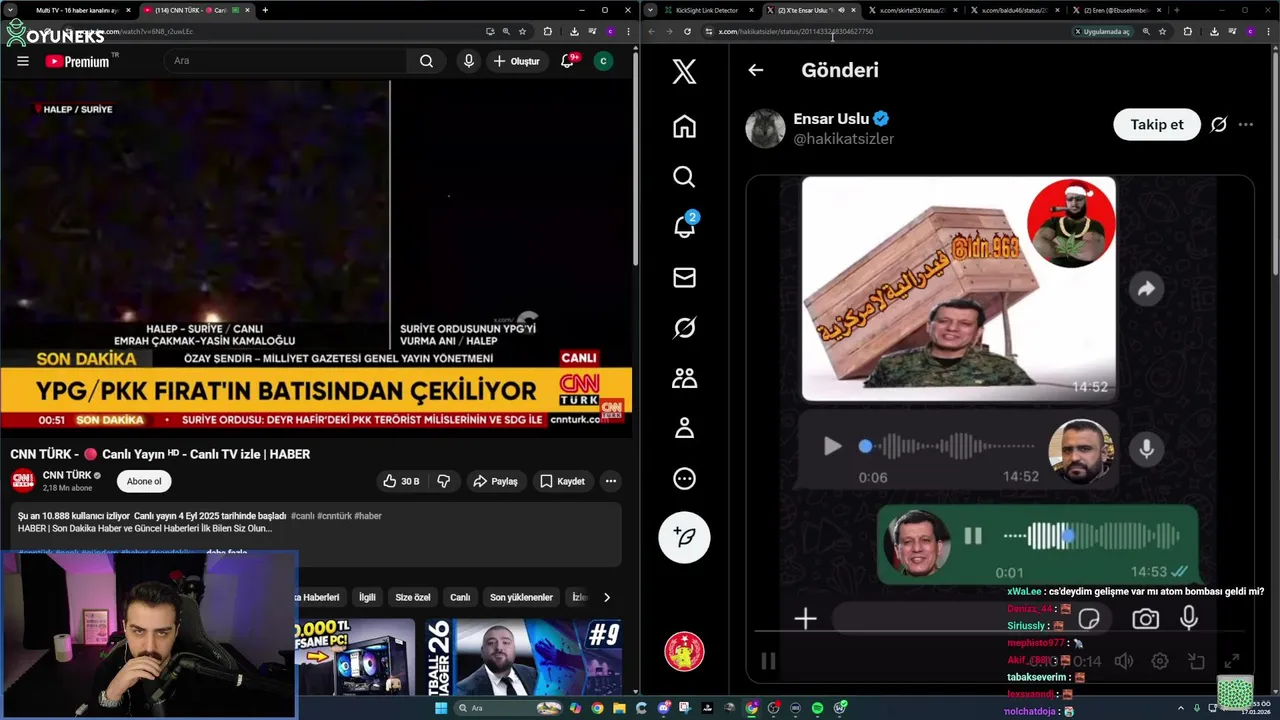This screenshot has width=1280, height=720.
Task: Subscribe with the 'Abone ol' button
Action: tap(143, 481)
